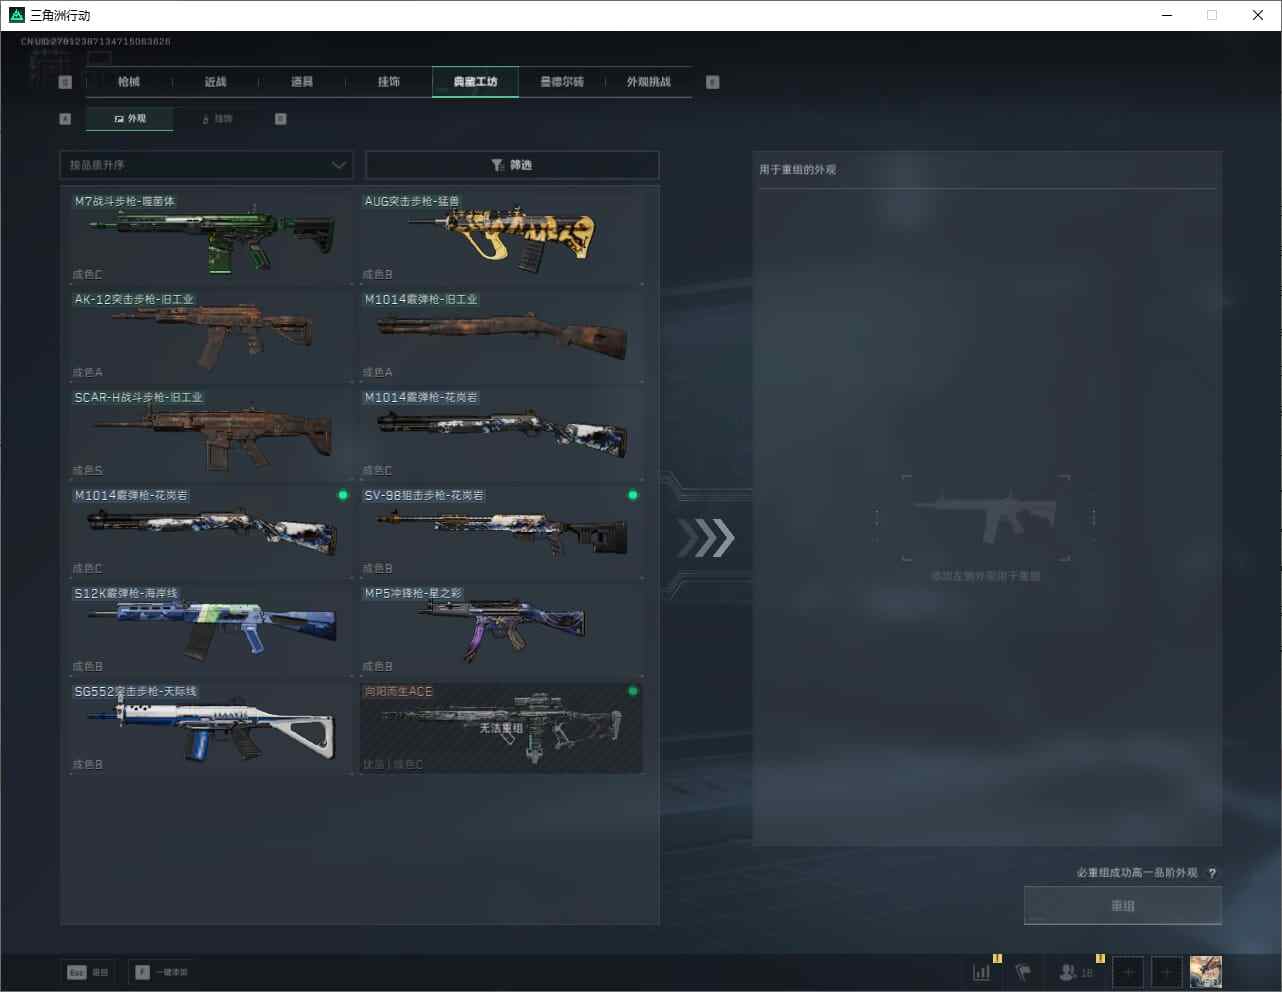Image resolution: width=1282 pixels, height=992 pixels.
Task: Select the MP5冲锋枪-星之彩 skin
Action: (501, 629)
